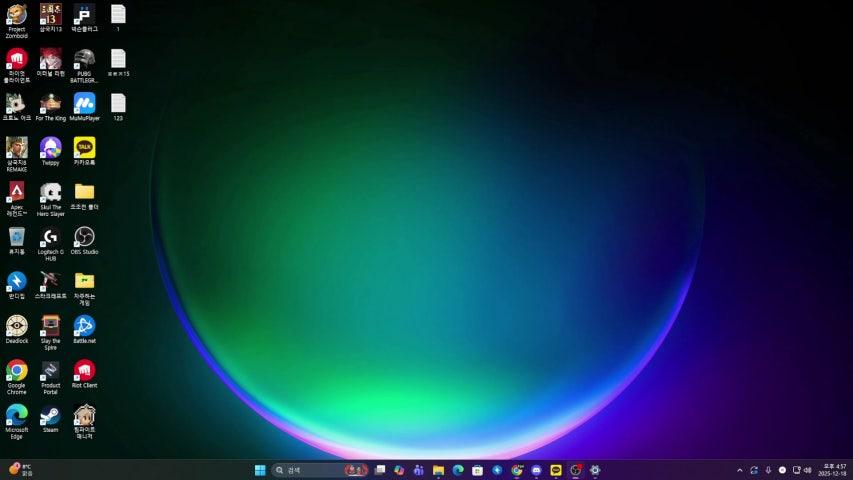
Task: Open Skul The Hero Slayer shortcut
Action: point(51,199)
